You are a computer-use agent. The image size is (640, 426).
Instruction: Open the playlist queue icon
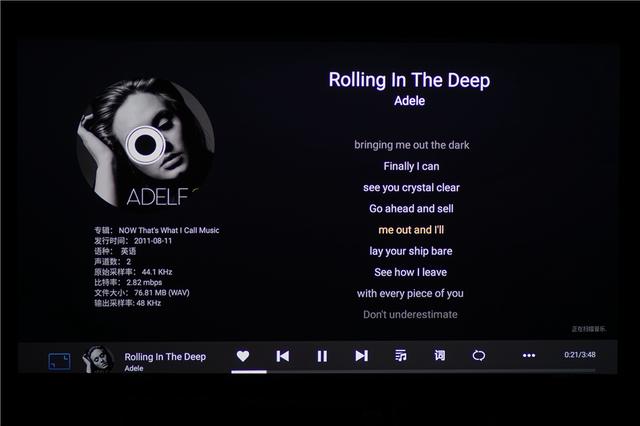pos(400,356)
